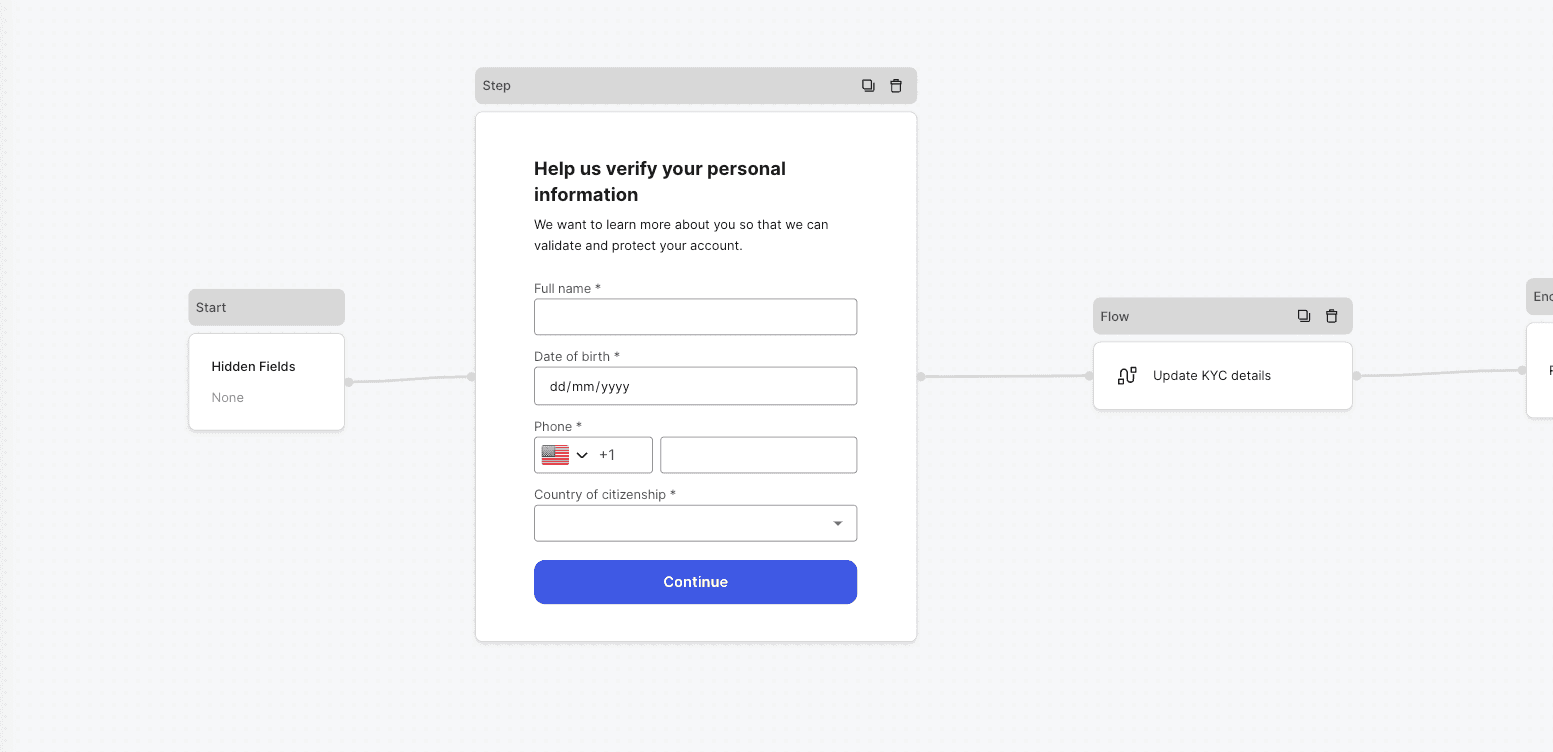The image size is (1553, 752).
Task: Click the phone number text box
Action: coord(758,455)
